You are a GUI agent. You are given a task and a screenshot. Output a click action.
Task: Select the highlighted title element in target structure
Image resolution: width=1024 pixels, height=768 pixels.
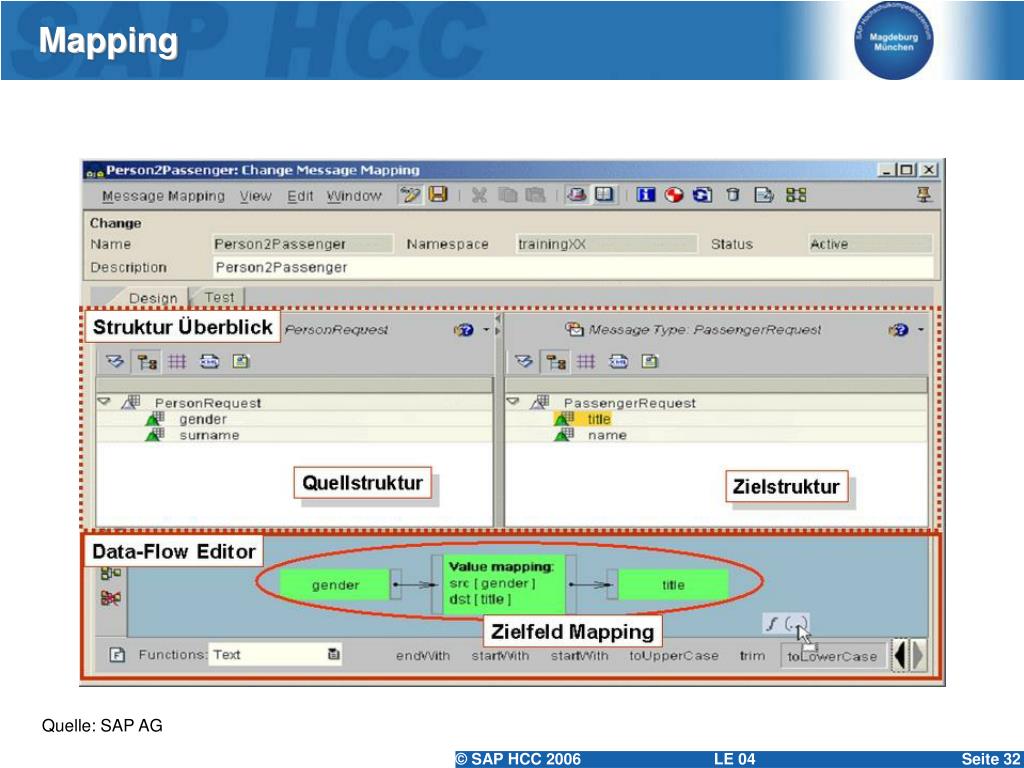point(599,419)
